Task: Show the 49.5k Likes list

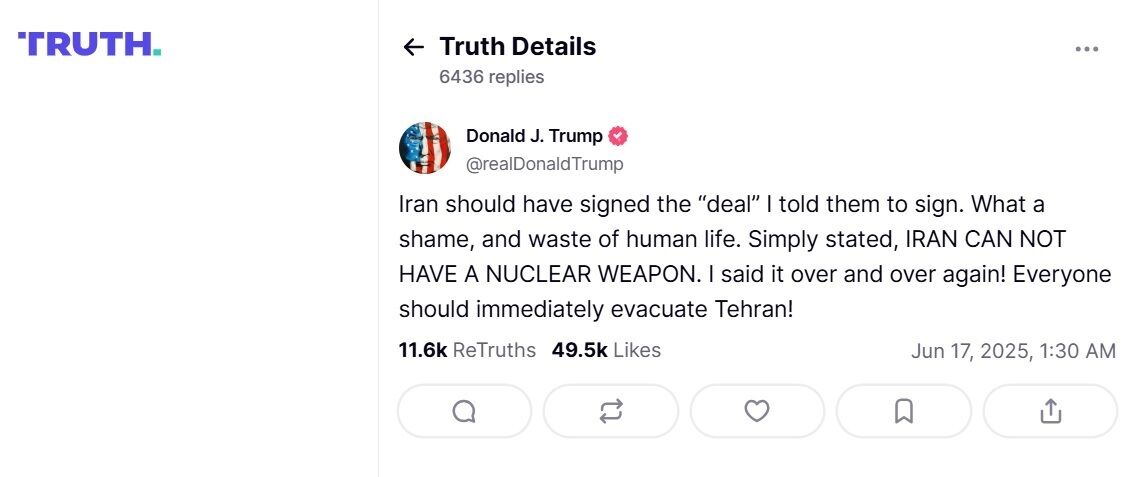Action: point(606,351)
